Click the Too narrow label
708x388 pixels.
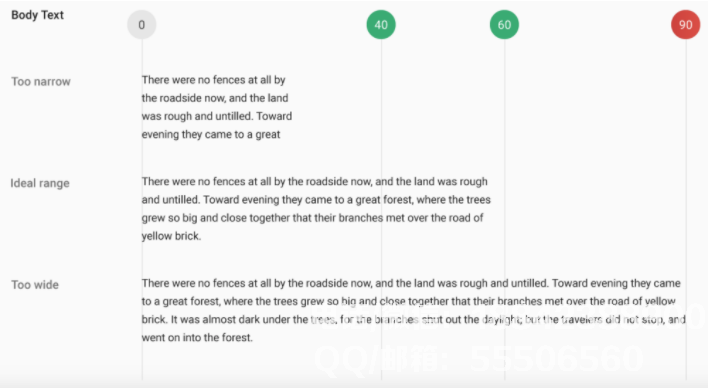pos(41,81)
